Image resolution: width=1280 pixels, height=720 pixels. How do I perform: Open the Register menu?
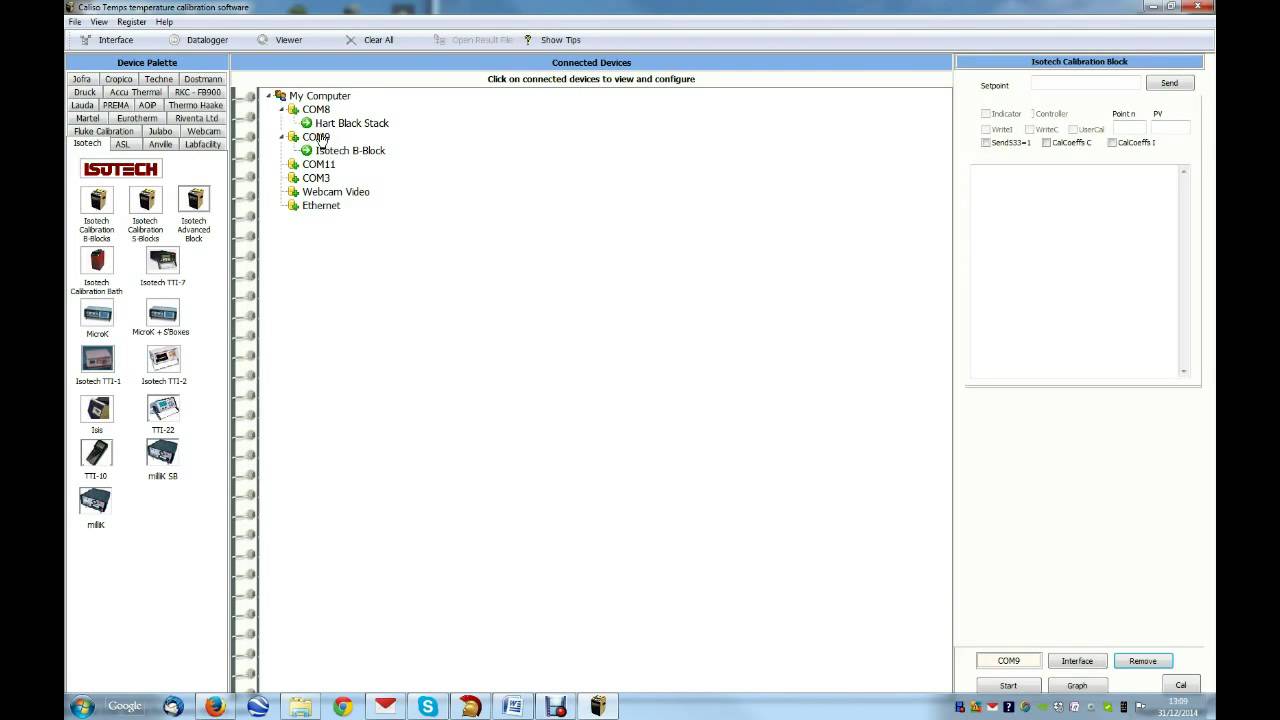(131, 22)
